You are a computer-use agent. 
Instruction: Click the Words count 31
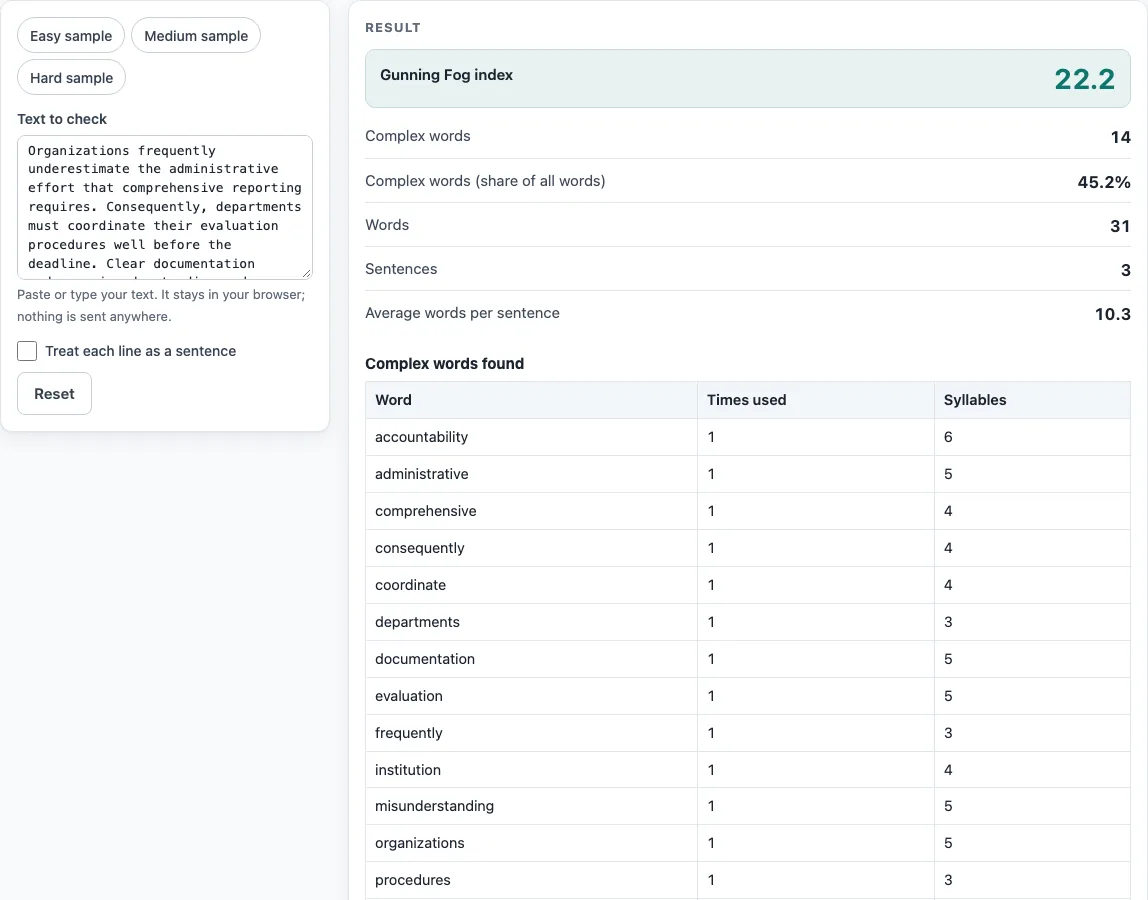click(x=1120, y=226)
